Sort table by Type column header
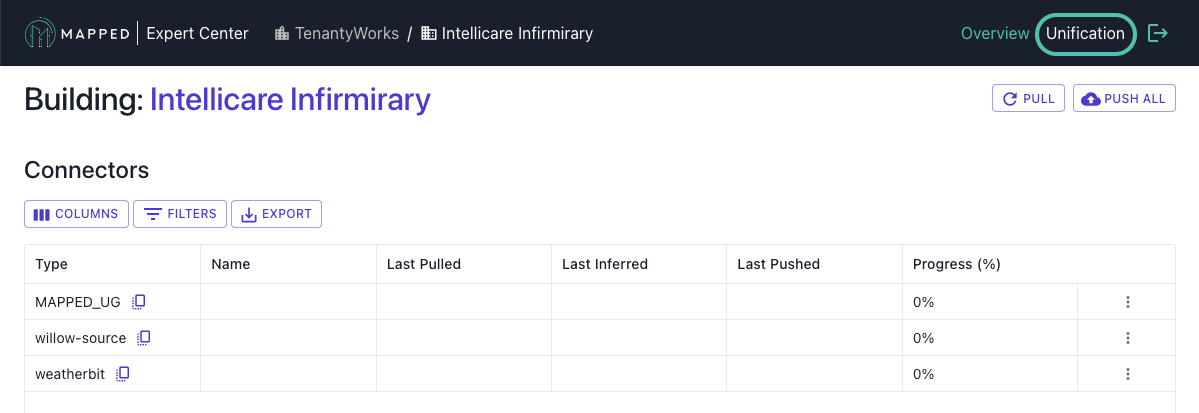The height and width of the screenshot is (413, 1199). point(51,265)
